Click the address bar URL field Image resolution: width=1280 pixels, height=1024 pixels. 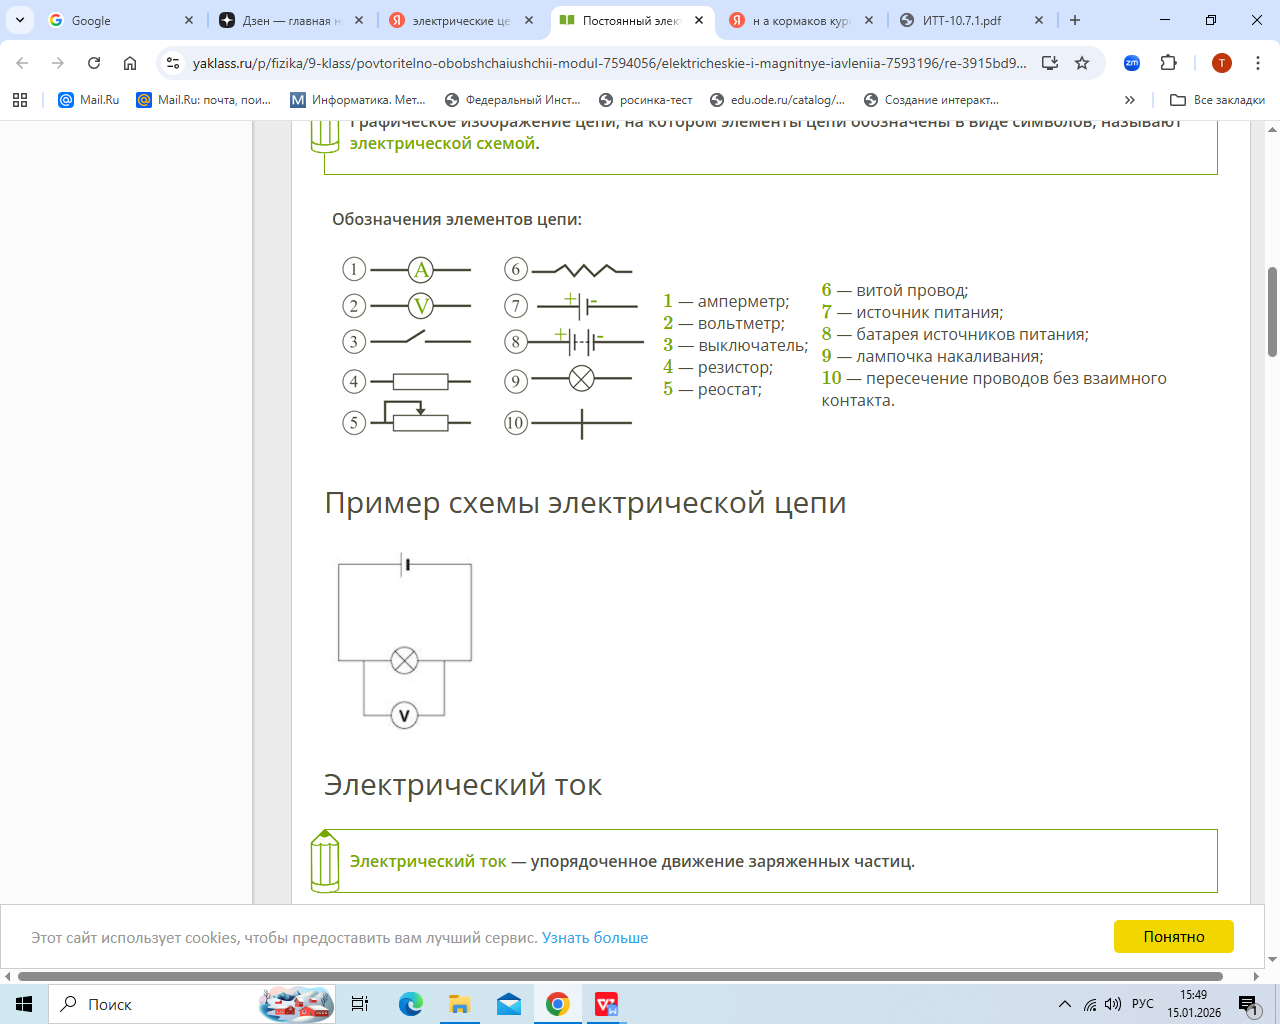pos(608,63)
